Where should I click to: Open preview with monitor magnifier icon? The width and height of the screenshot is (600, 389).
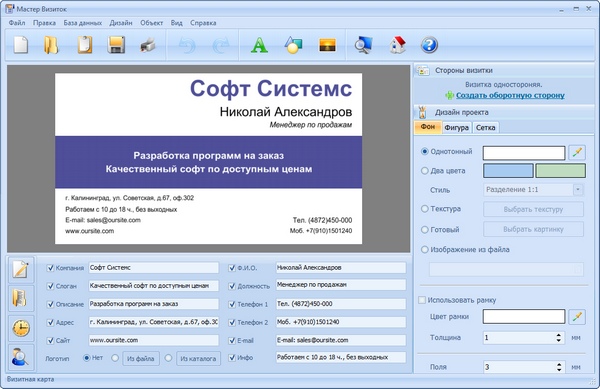[x=363, y=45]
